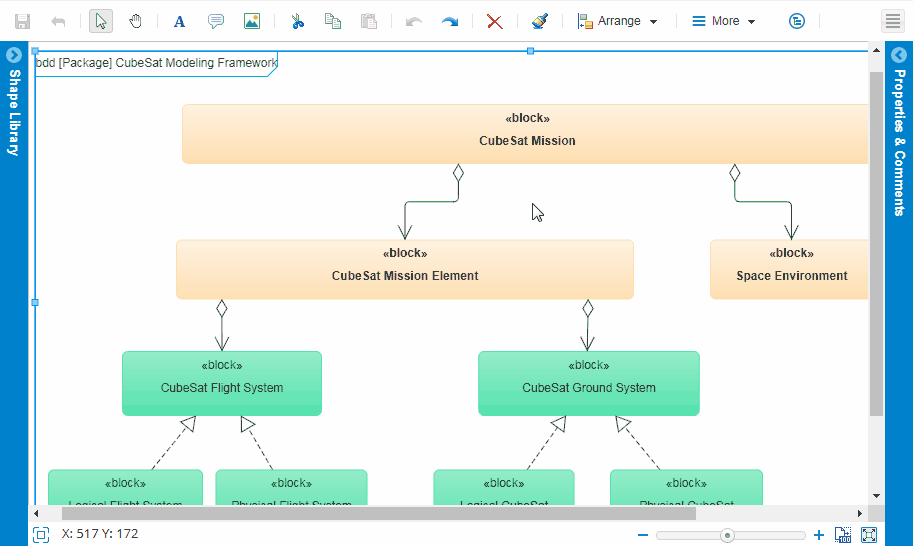Click the fit to screen icon
Viewport: 915px width, 546px height.
869,535
